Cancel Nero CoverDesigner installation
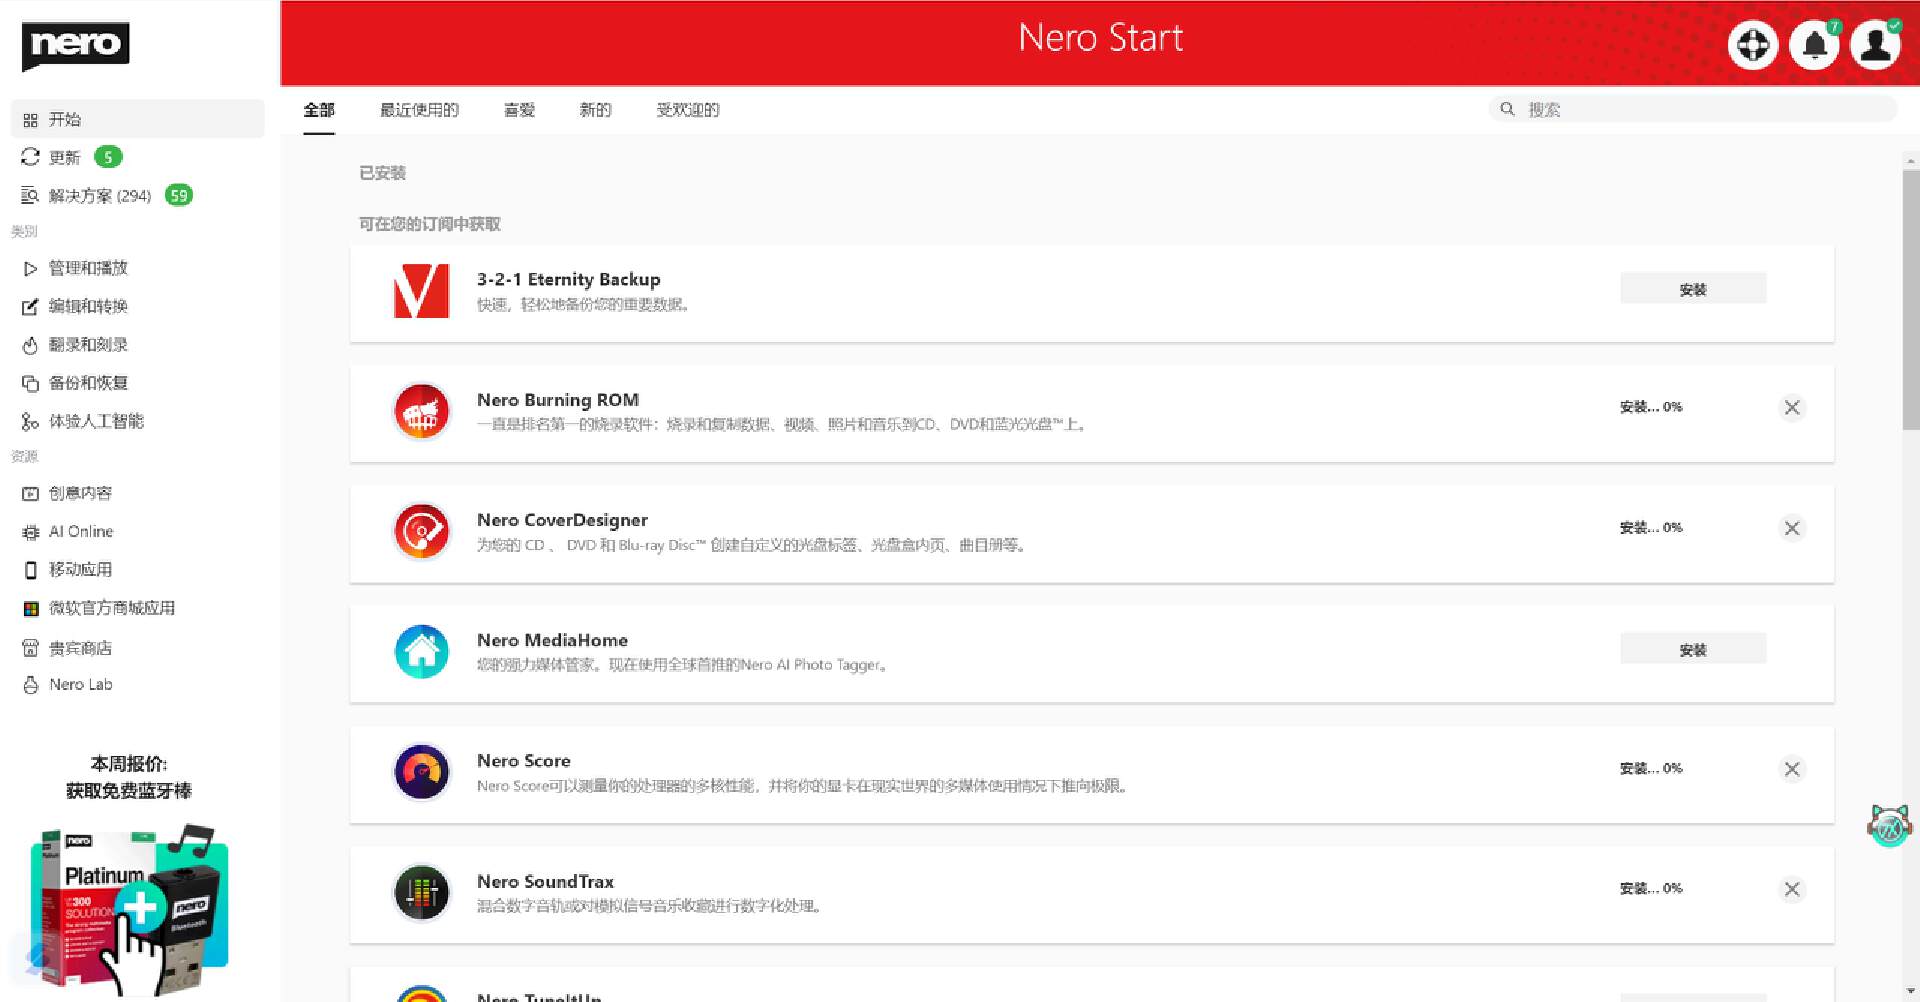Image resolution: width=1920 pixels, height=1002 pixels. 1792,528
